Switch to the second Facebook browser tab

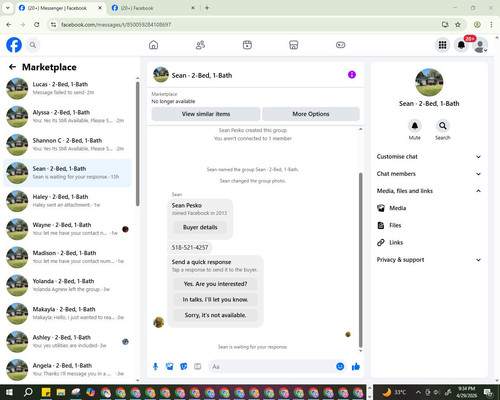153,8
